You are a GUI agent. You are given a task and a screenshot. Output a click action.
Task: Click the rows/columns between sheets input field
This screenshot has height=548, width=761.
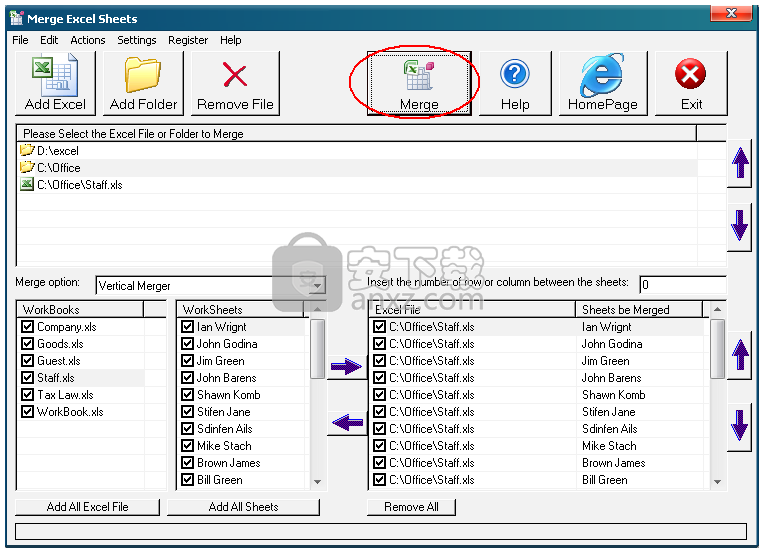(x=683, y=284)
